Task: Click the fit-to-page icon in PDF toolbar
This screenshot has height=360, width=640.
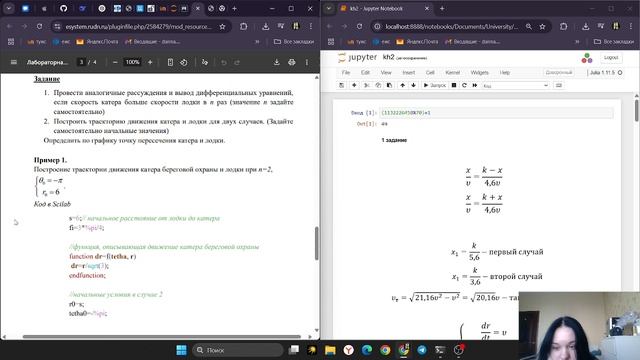Action: 170,62
